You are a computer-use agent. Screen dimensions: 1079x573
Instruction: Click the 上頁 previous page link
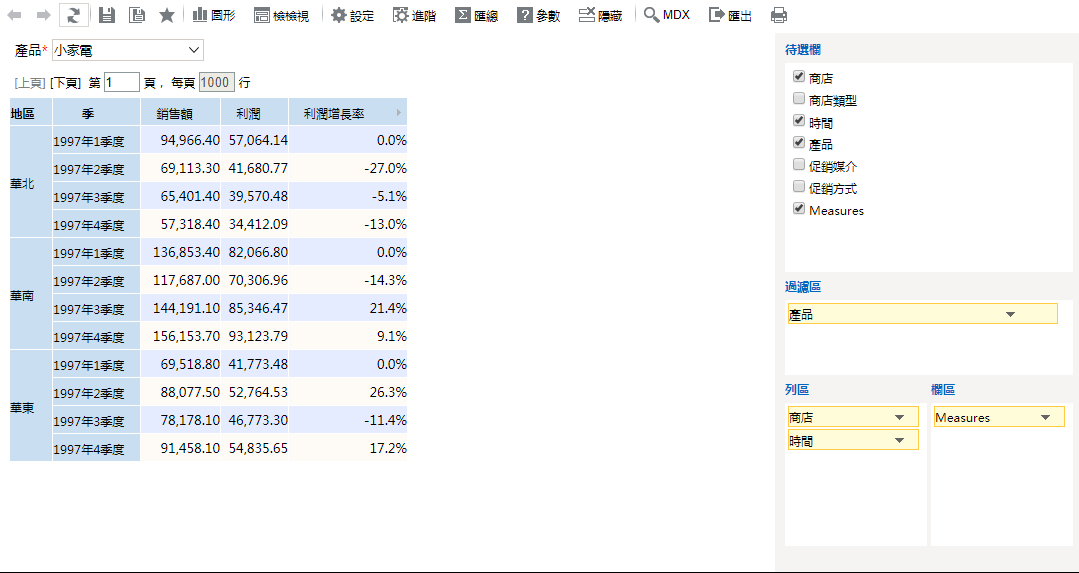(x=29, y=83)
